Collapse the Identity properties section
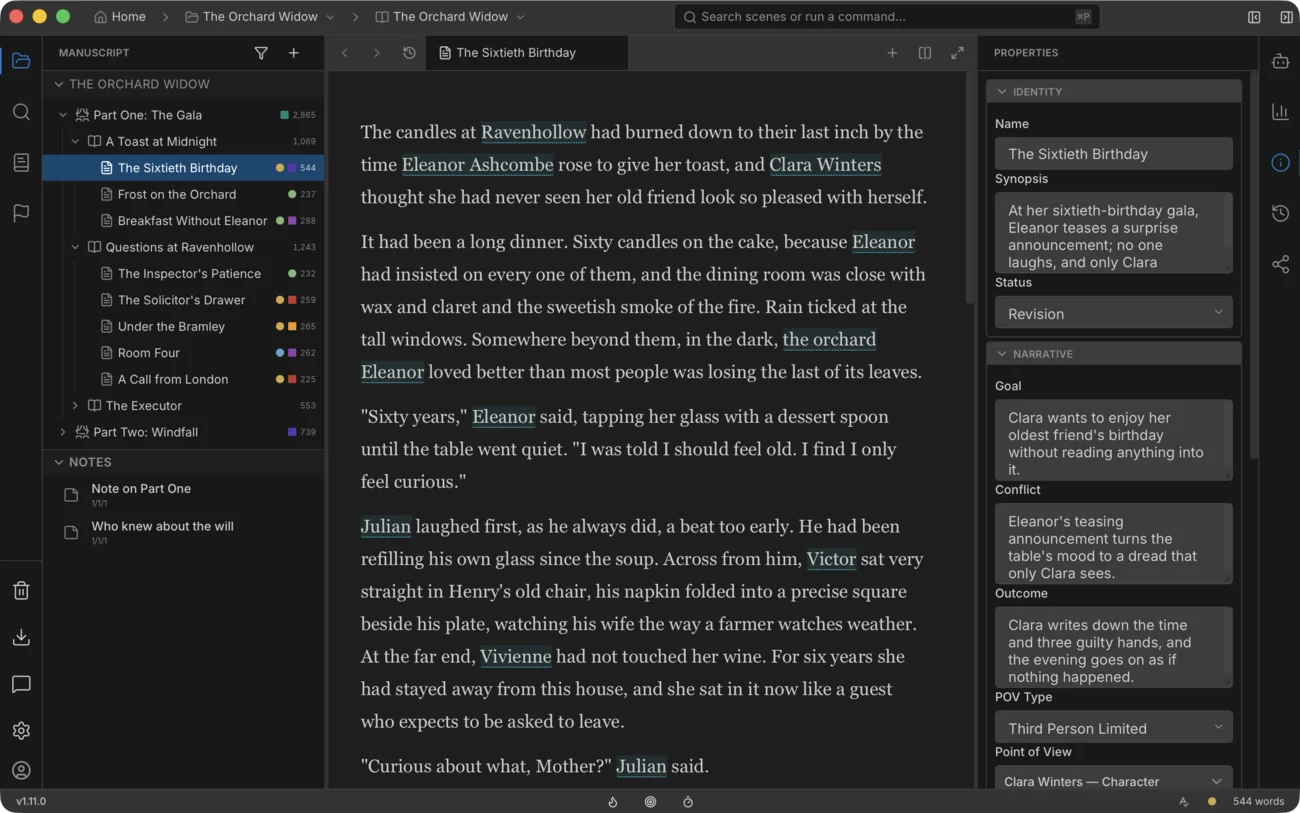The height and width of the screenshot is (813, 1300). [x=1002, y=92]
